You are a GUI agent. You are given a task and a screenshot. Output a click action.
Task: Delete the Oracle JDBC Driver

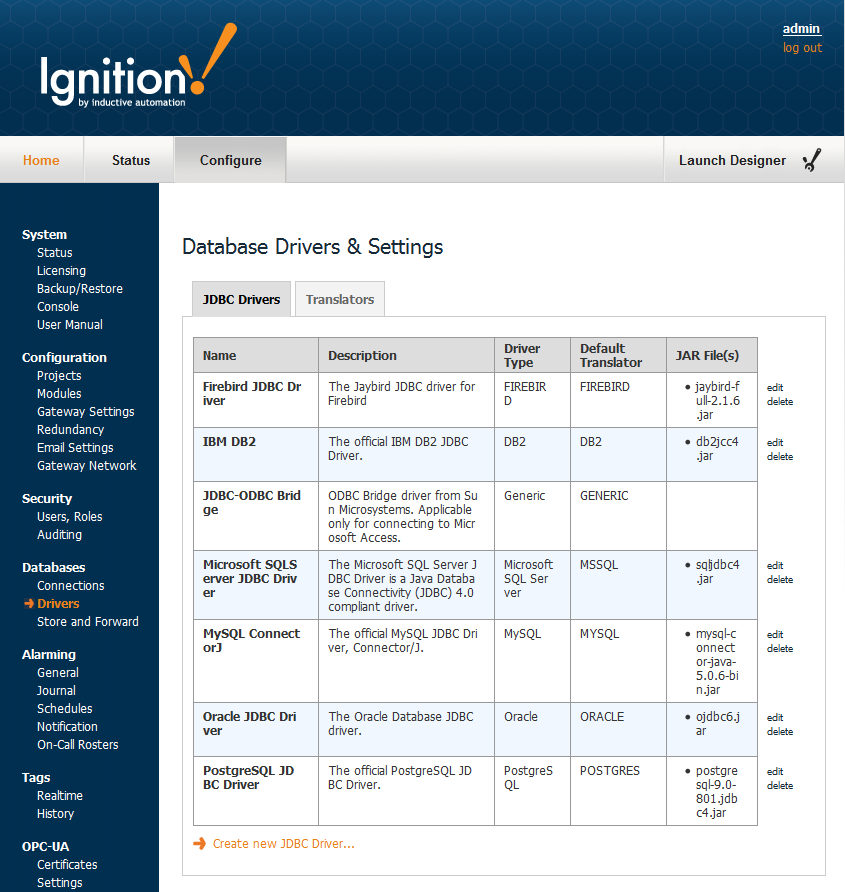click(x=780, y=732)
